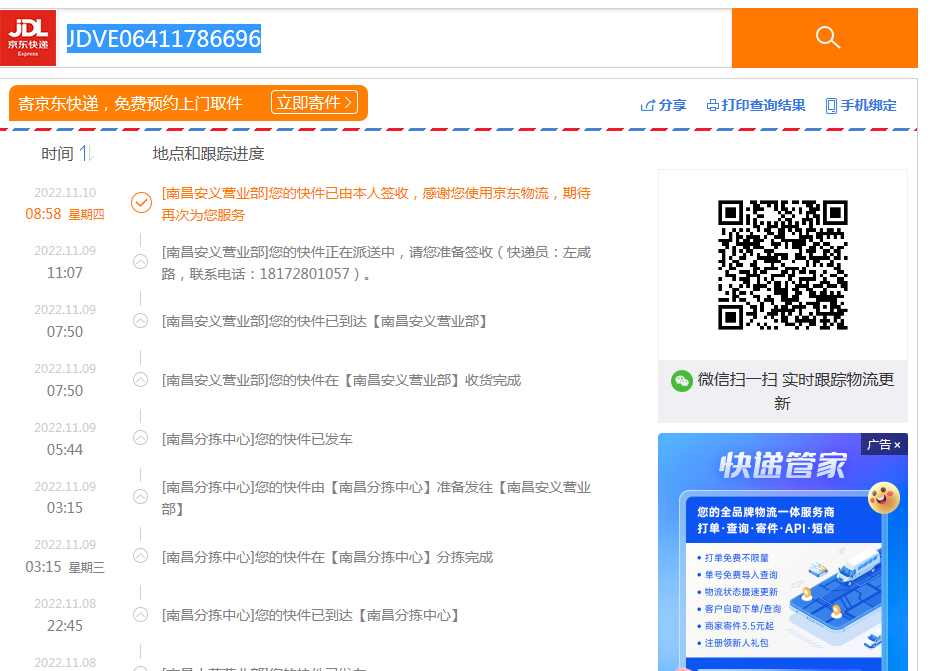Screen dimensions: 933x671
Task: Click the status icon beside 分拣完成 entry
Action: tap(140, 556)
